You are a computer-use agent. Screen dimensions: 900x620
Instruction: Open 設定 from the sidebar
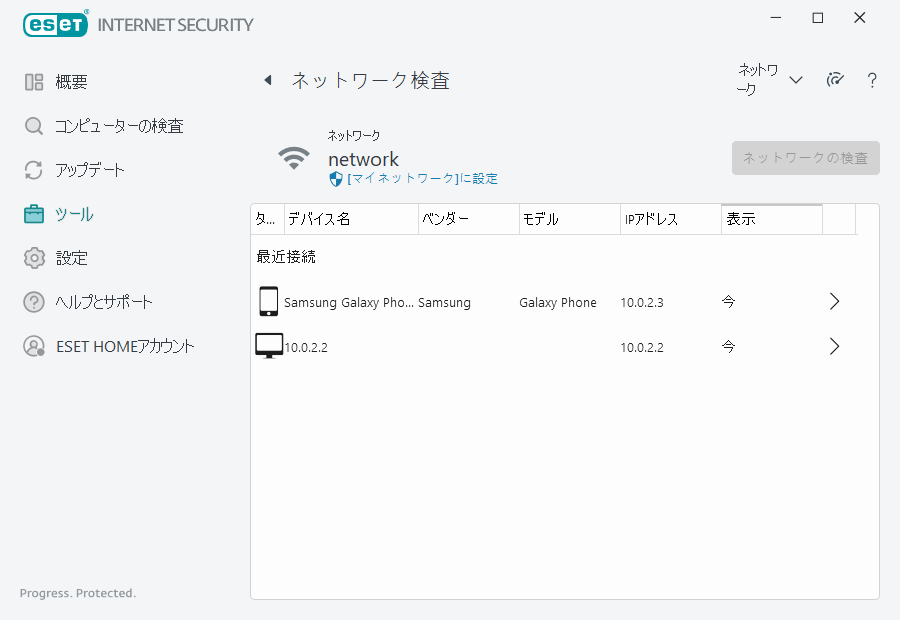pos(71,258)
